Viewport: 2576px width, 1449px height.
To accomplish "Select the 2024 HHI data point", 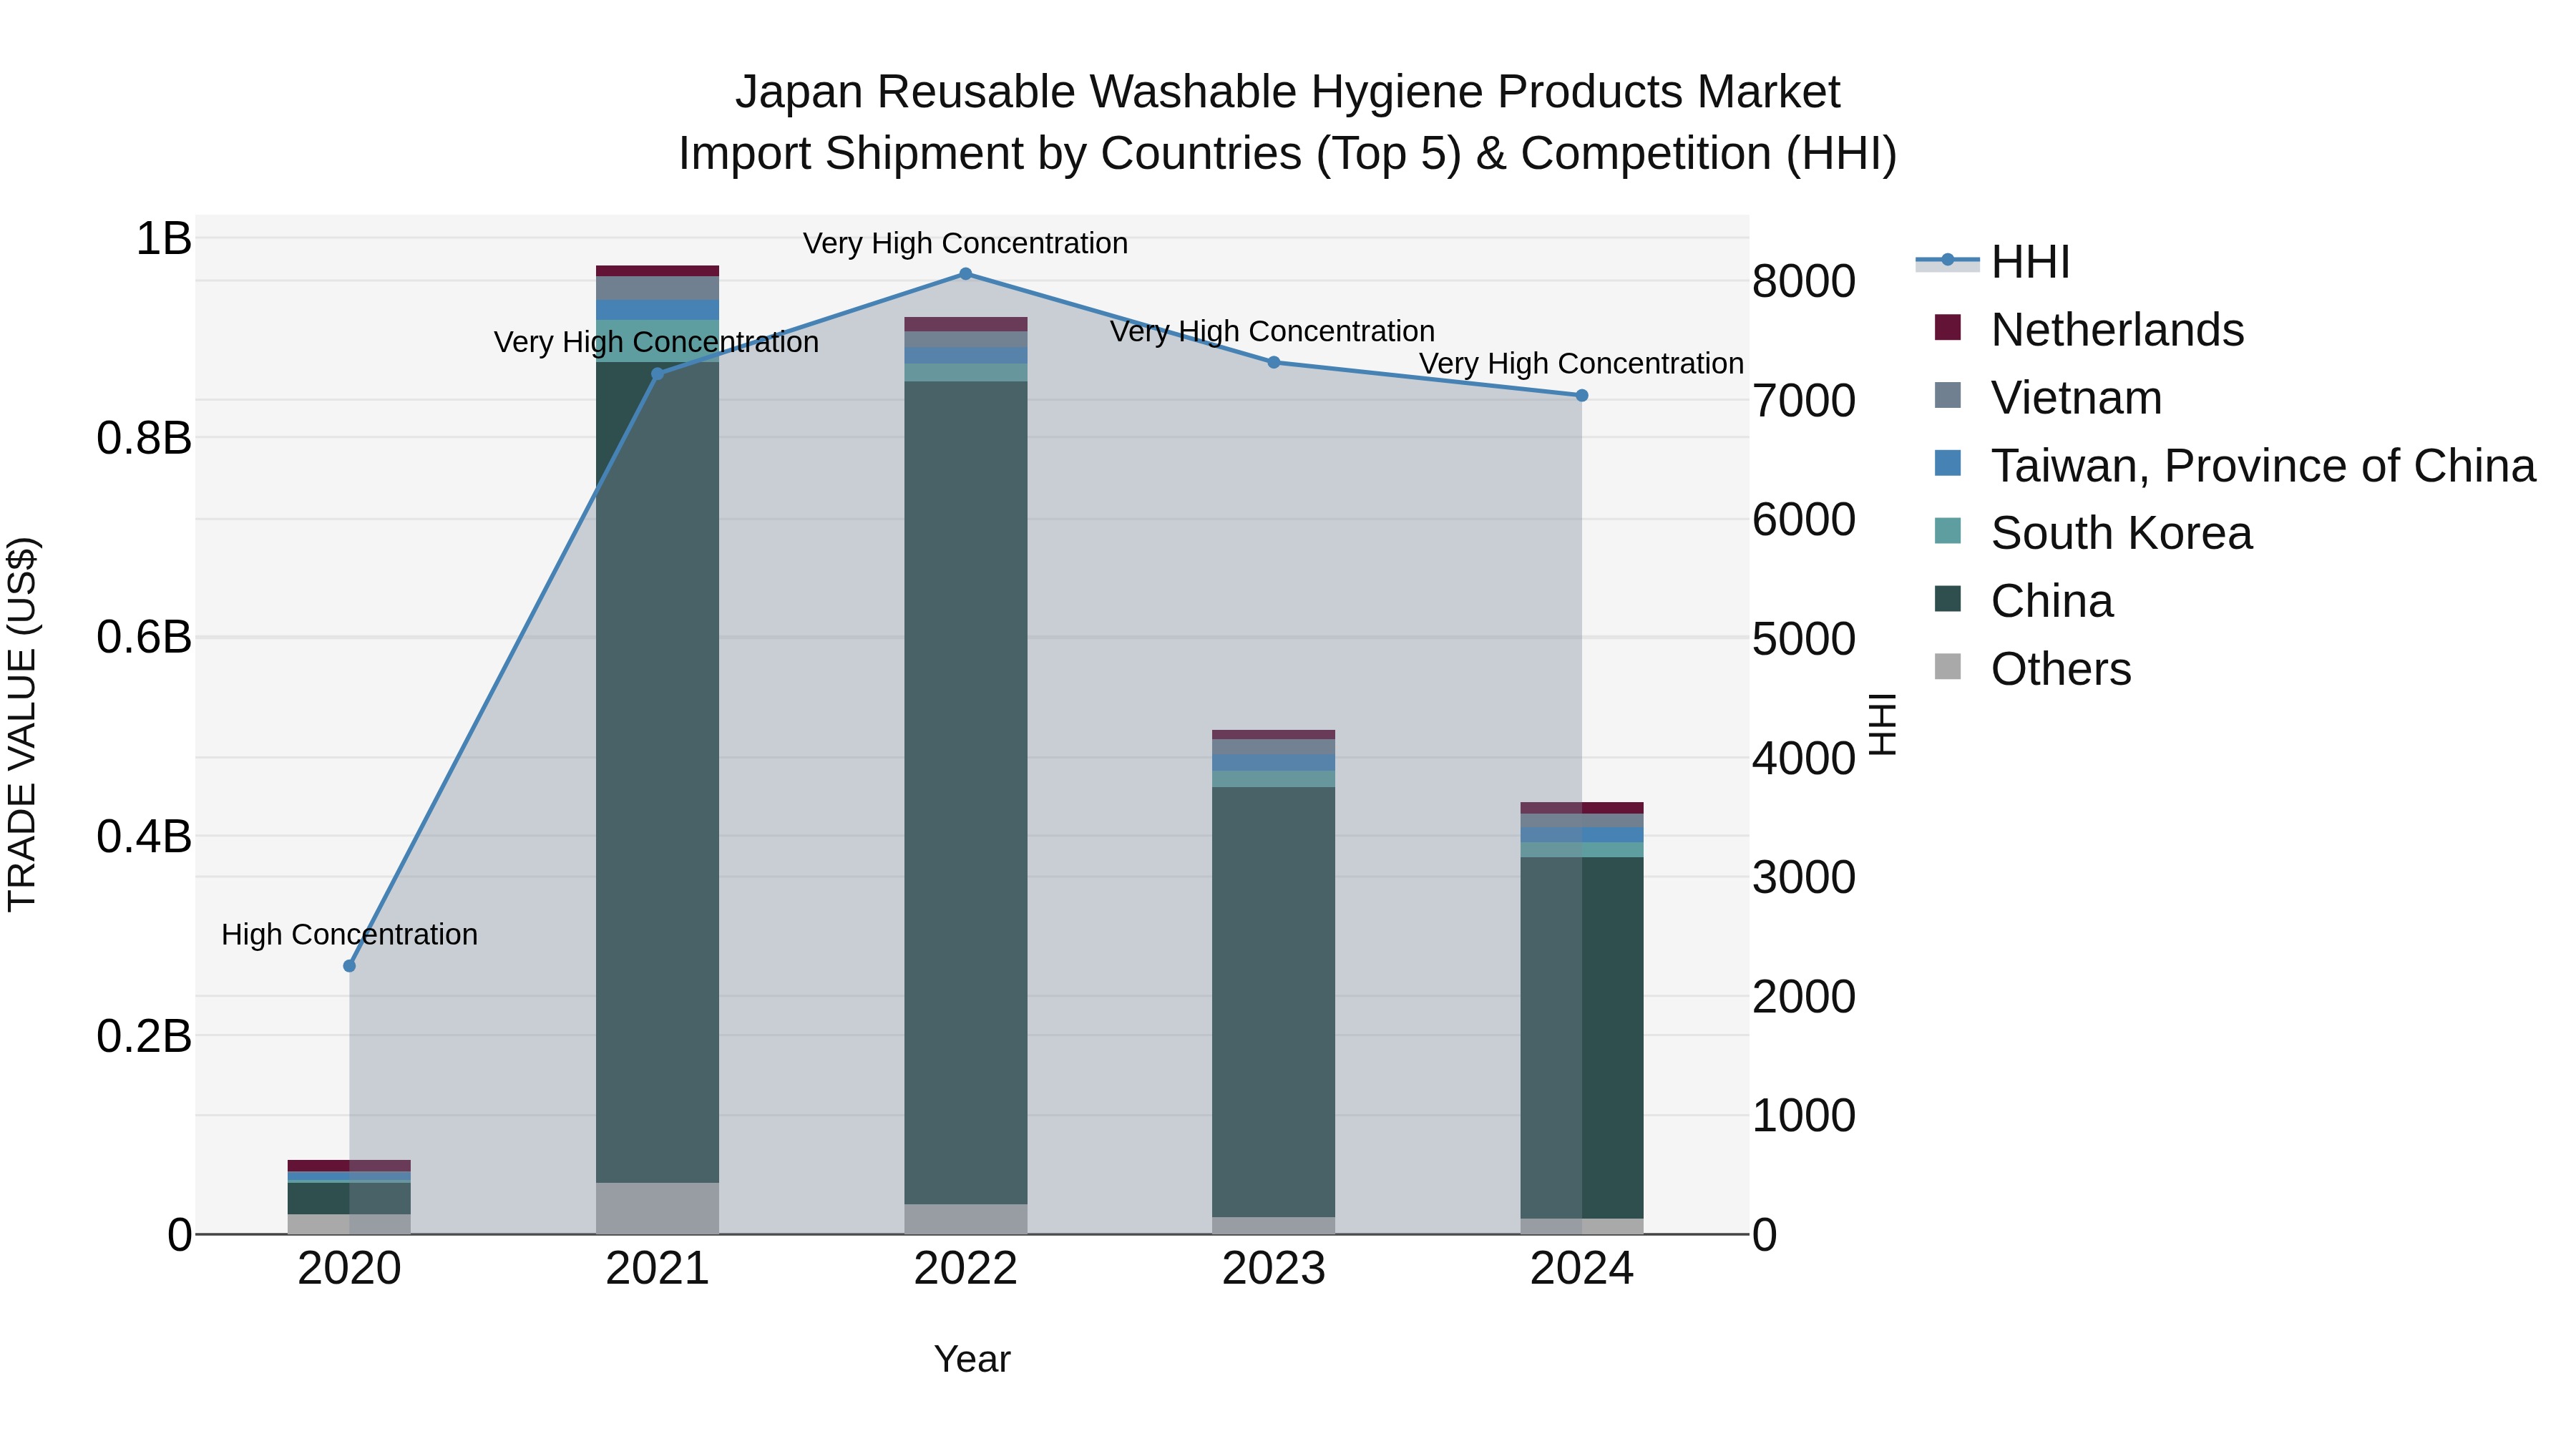I will coord(1582,396).
